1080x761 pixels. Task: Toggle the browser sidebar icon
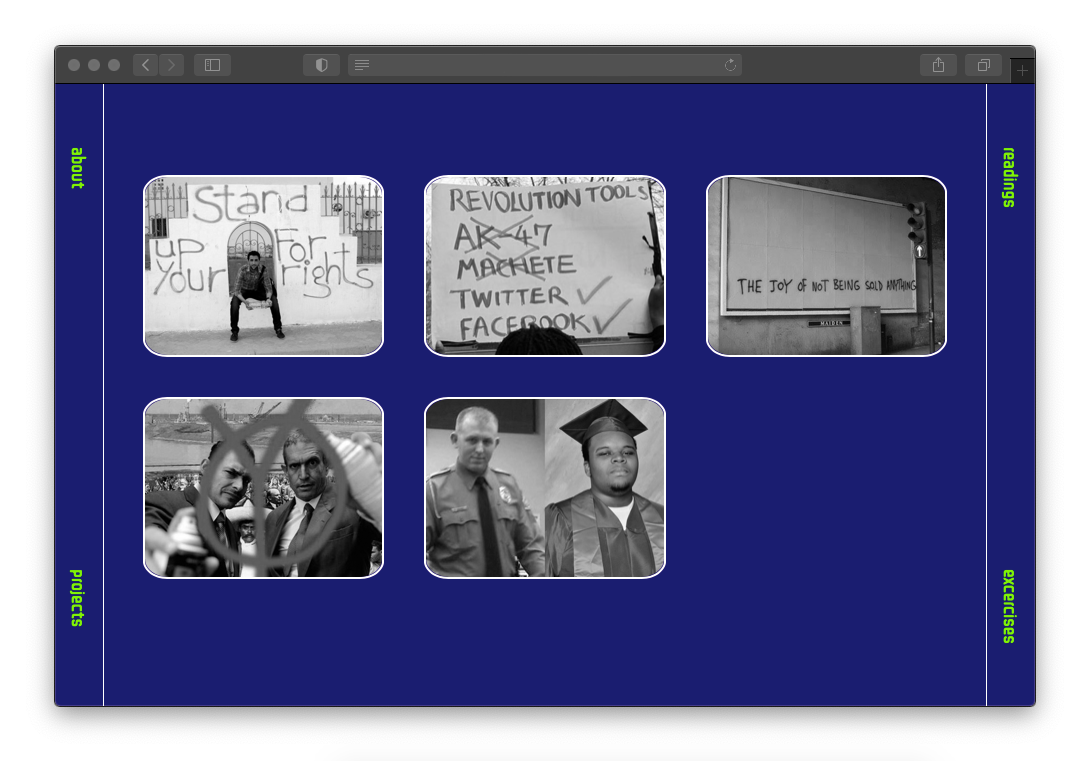[x=212, y=65]
